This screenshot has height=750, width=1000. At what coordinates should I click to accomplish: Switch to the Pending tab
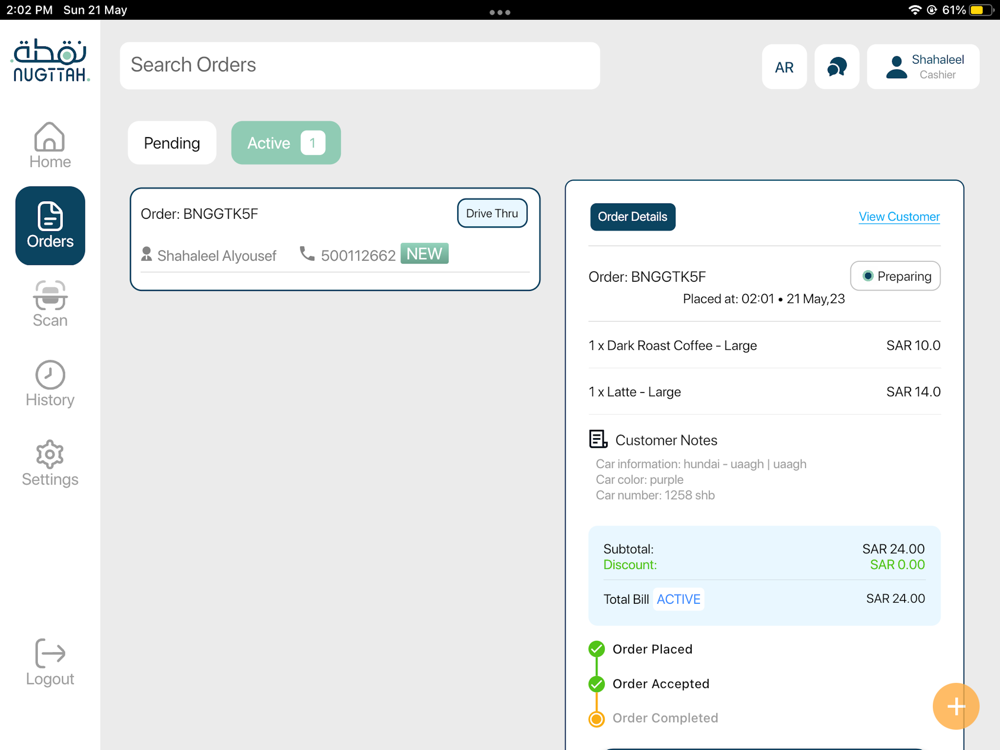pos(172,143)
